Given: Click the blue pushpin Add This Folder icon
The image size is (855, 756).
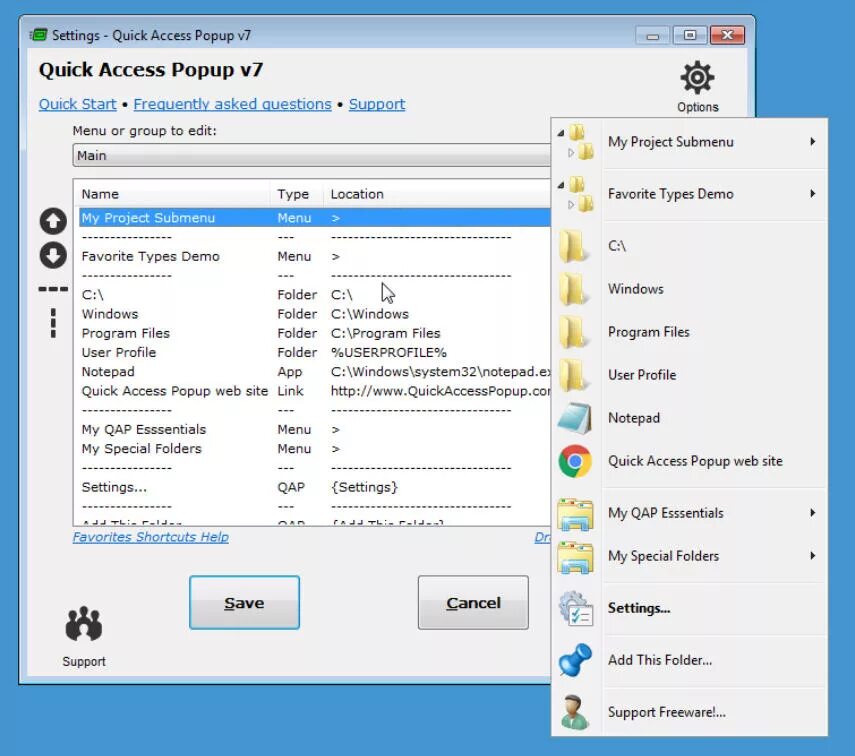Looking at the screenshot, I should [575, 660].
